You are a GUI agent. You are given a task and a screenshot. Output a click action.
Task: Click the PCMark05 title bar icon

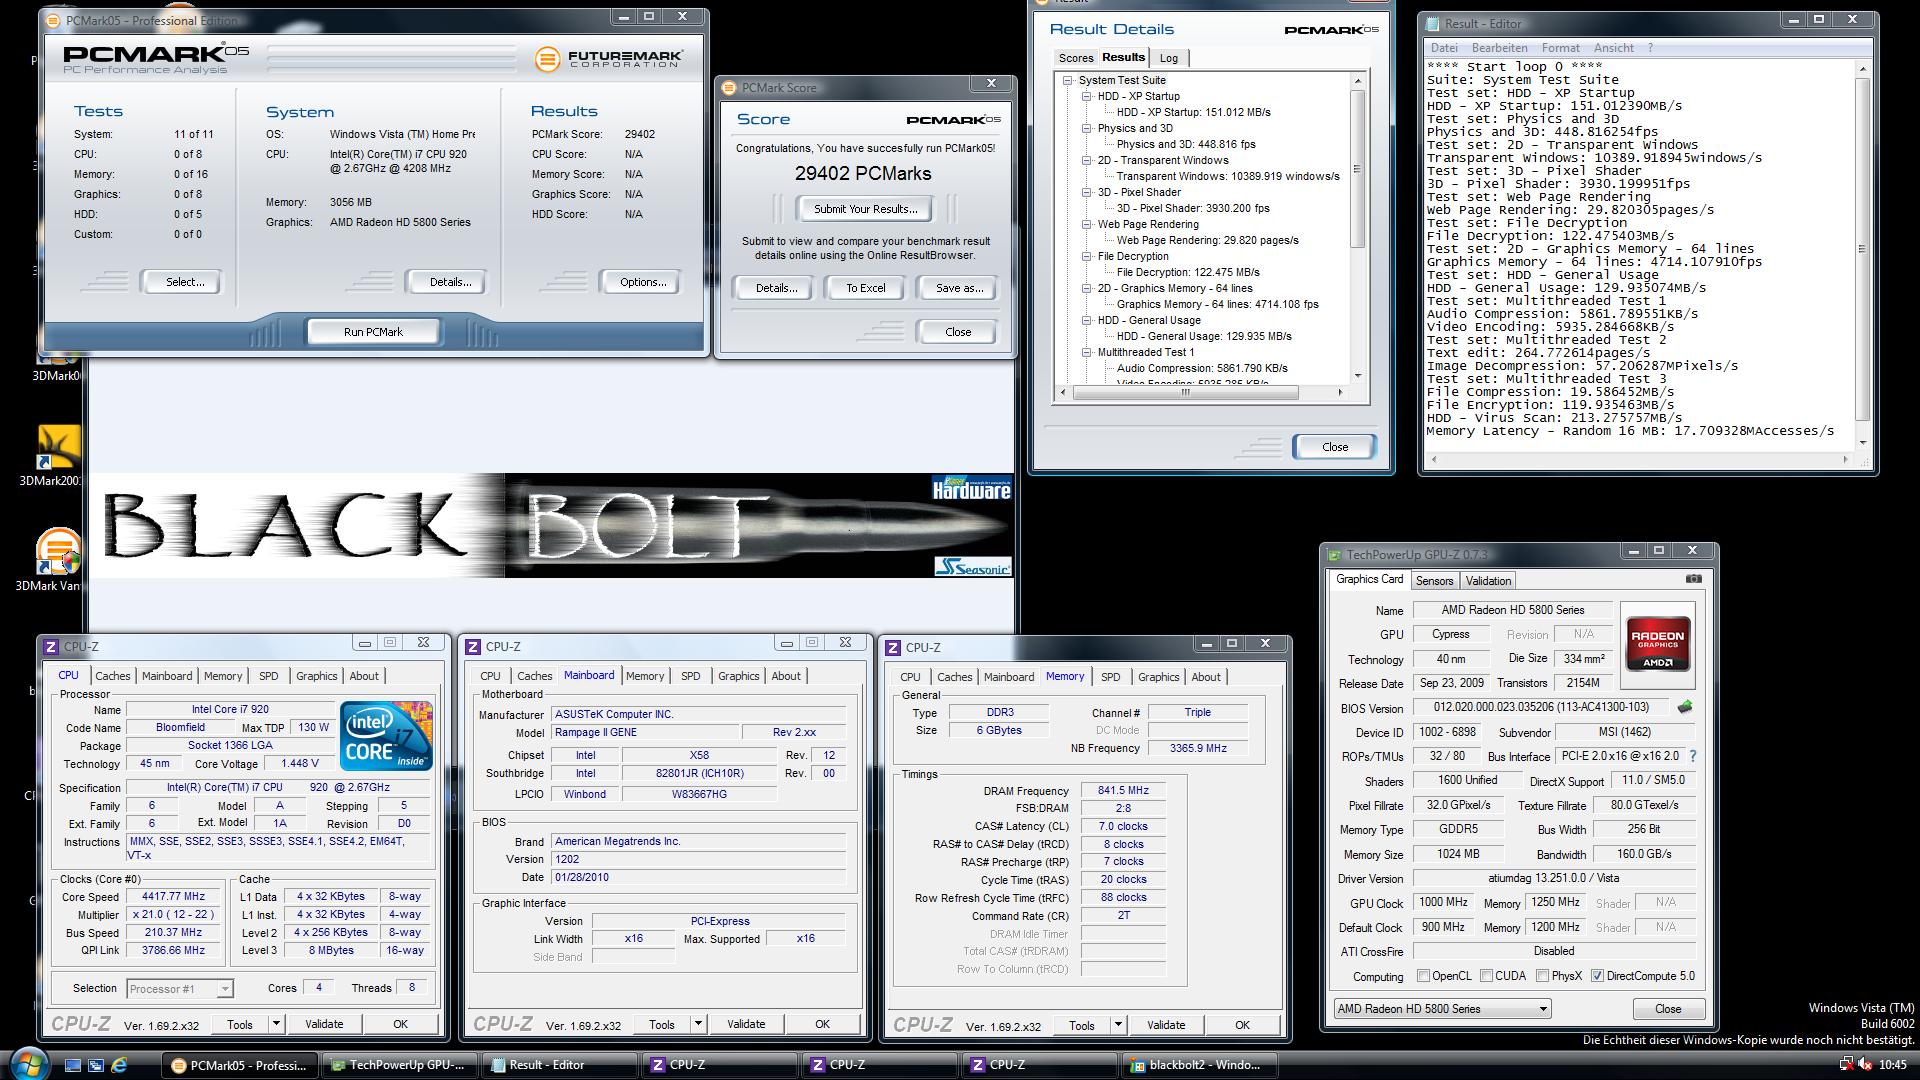coord(54,20)
